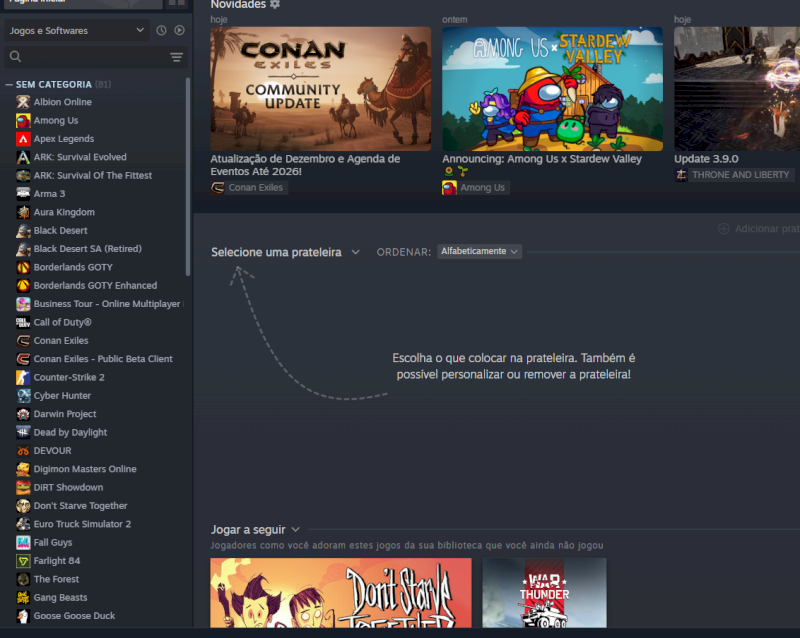Click the library search magnifier icon
Screen dimensions: 800x638
click(x=15, y=56)
